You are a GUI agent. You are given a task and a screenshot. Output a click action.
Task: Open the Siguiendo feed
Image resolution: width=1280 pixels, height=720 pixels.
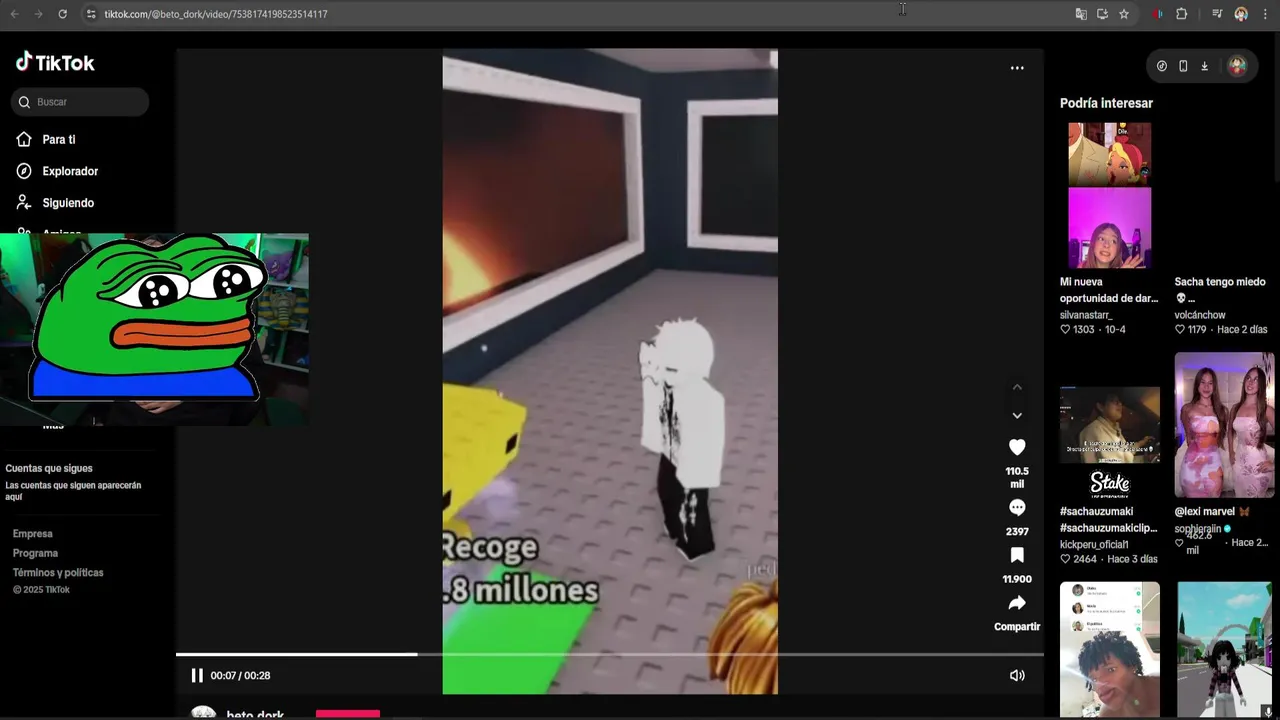pyautogui.click(x=68, y=203)
